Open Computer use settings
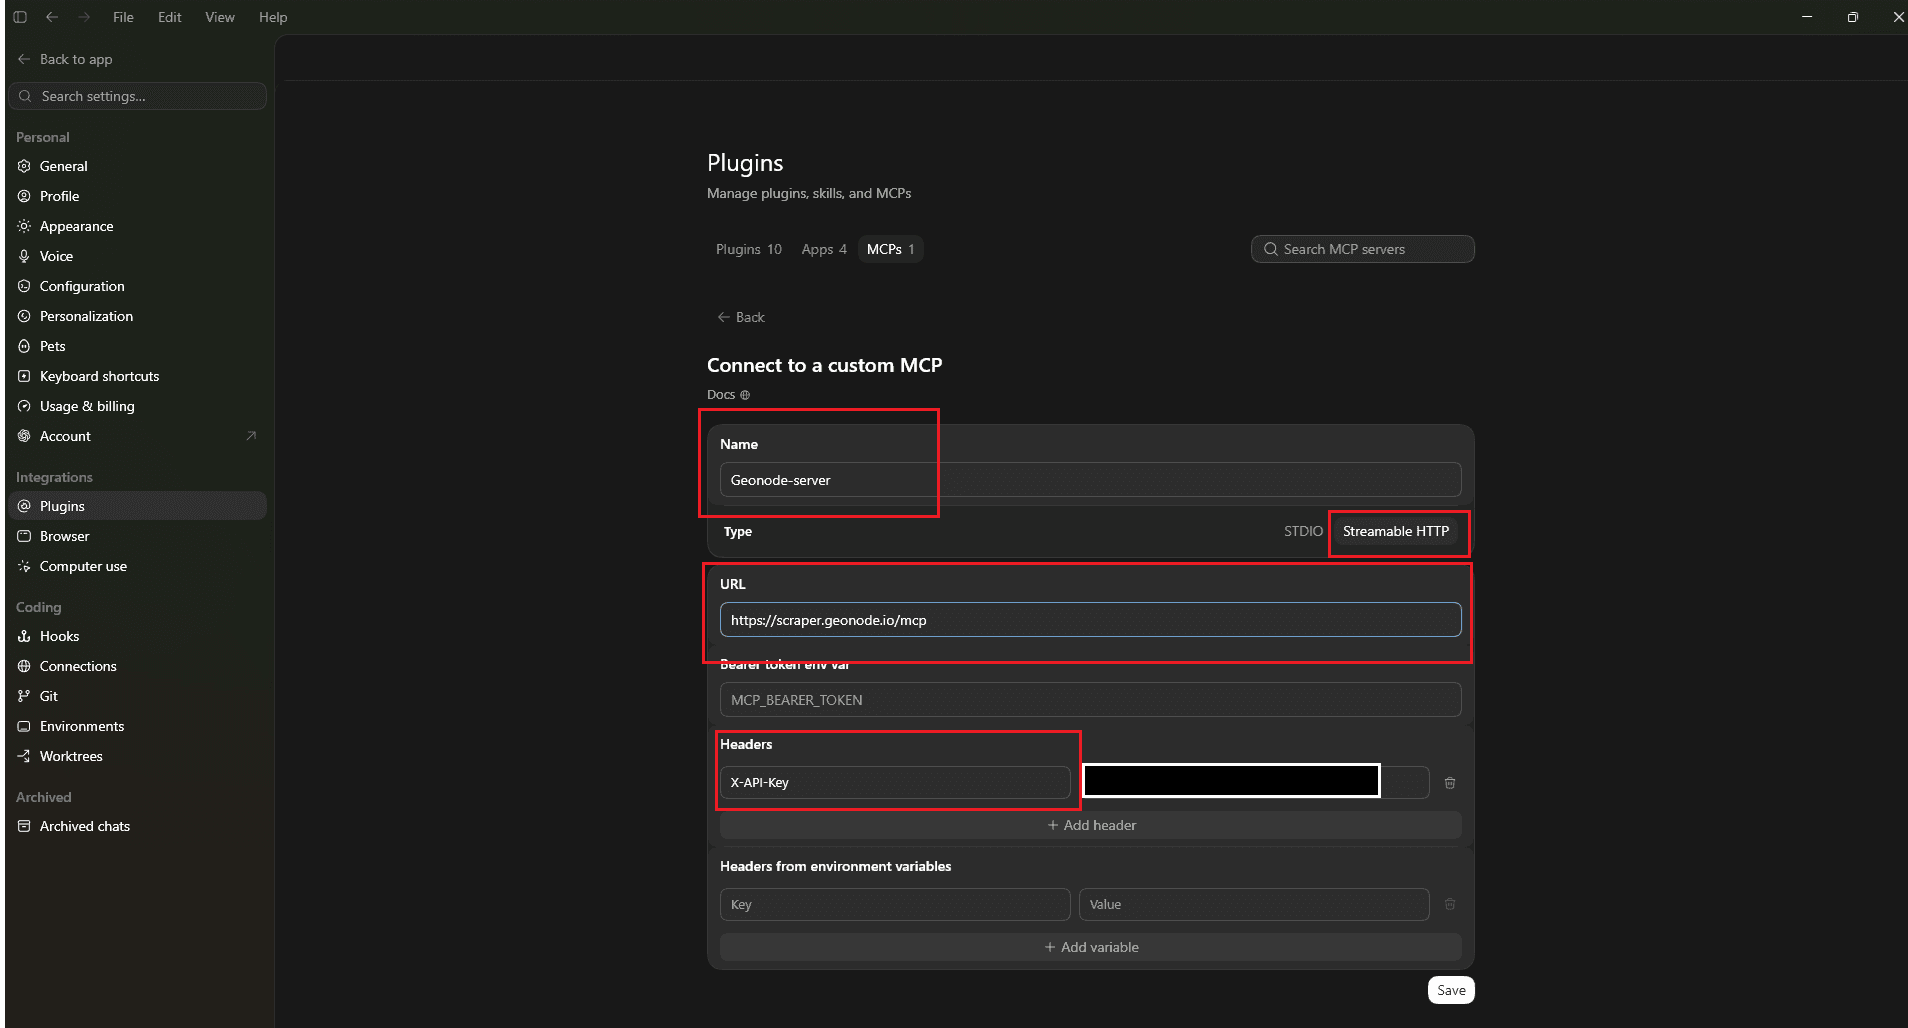Image resolution: width=1908 pixels, height=1028 pixels. (138, 566)
